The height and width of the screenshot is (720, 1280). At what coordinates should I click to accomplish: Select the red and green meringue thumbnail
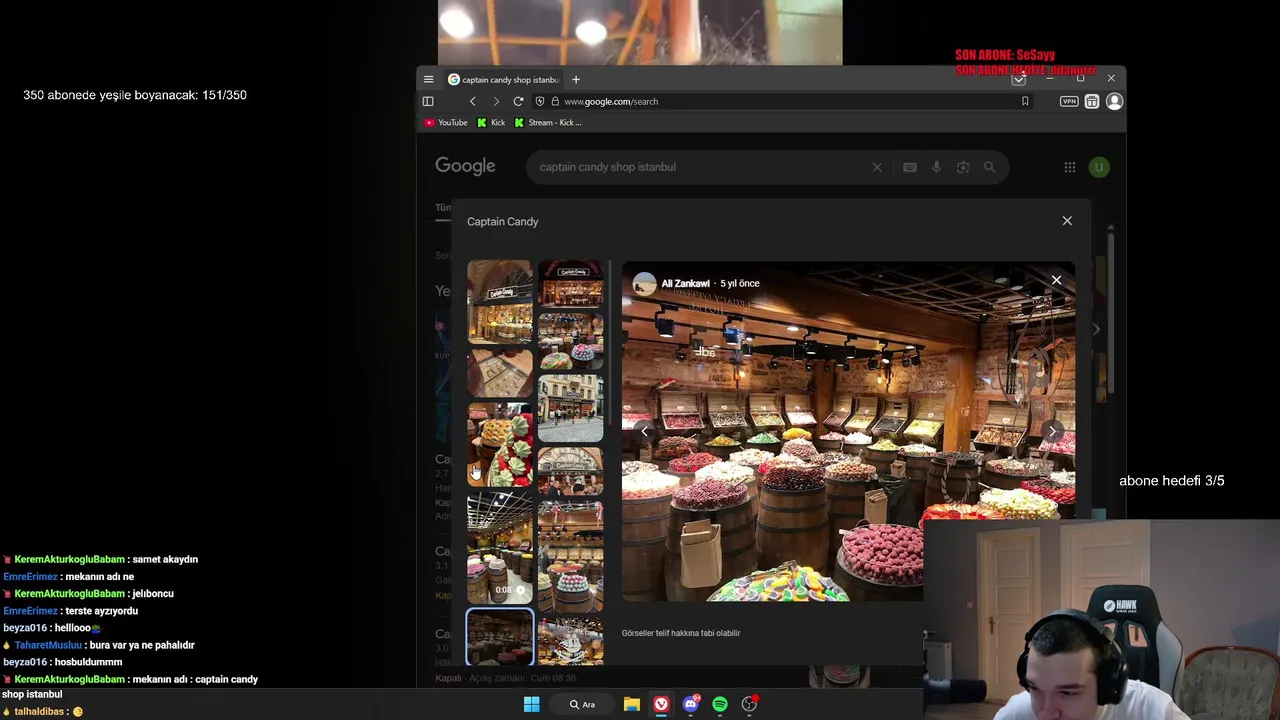(500, 445)
